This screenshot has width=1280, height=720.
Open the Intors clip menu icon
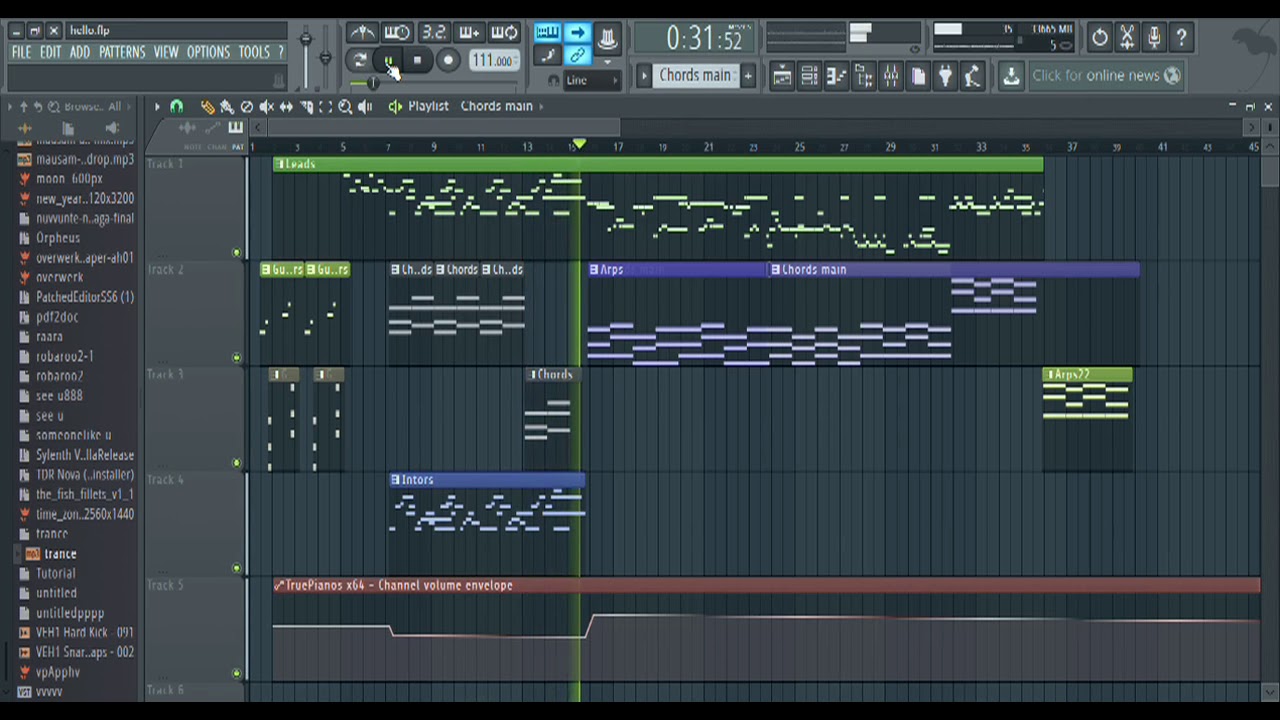tap(396, 480)
